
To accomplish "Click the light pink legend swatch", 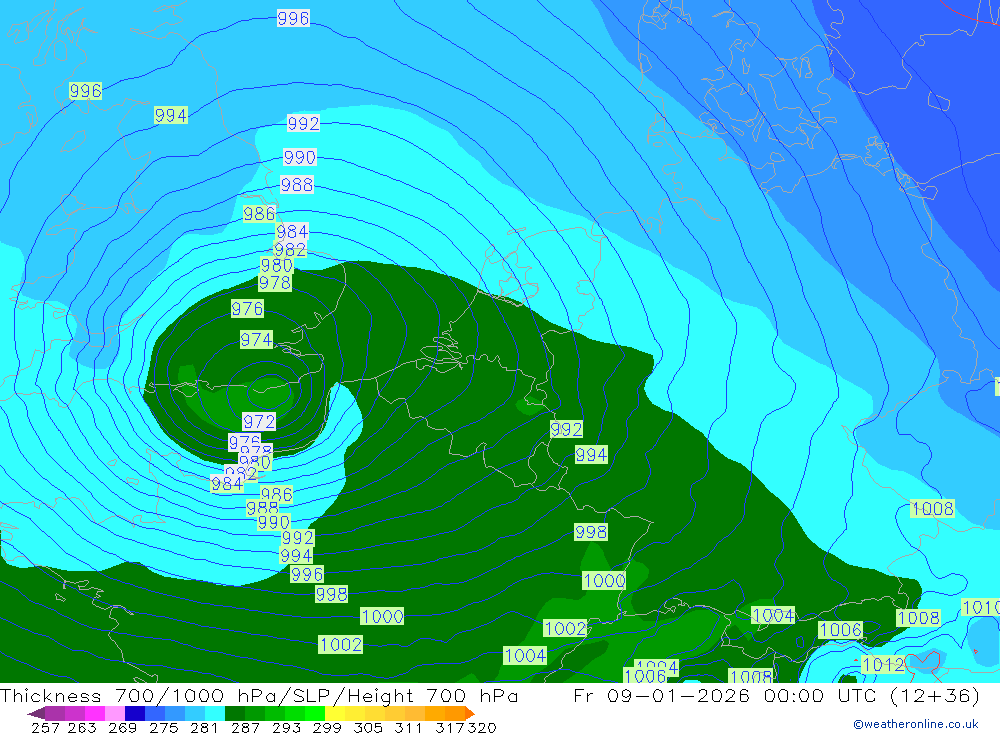I will point(115,713).
